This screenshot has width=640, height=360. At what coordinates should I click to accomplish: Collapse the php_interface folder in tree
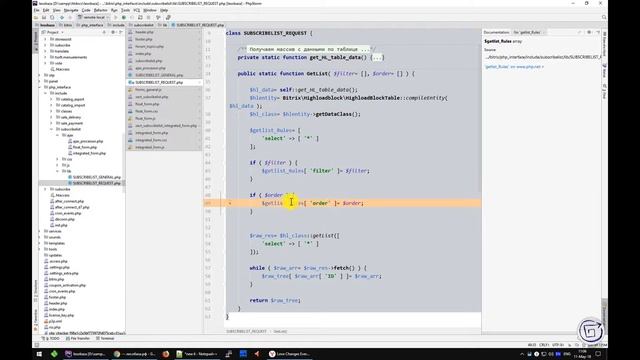(x=40, y=87)
